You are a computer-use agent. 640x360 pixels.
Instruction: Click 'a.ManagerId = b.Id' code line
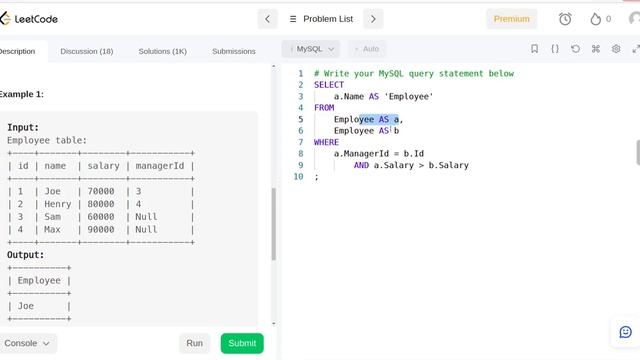[x=379, y=153]
